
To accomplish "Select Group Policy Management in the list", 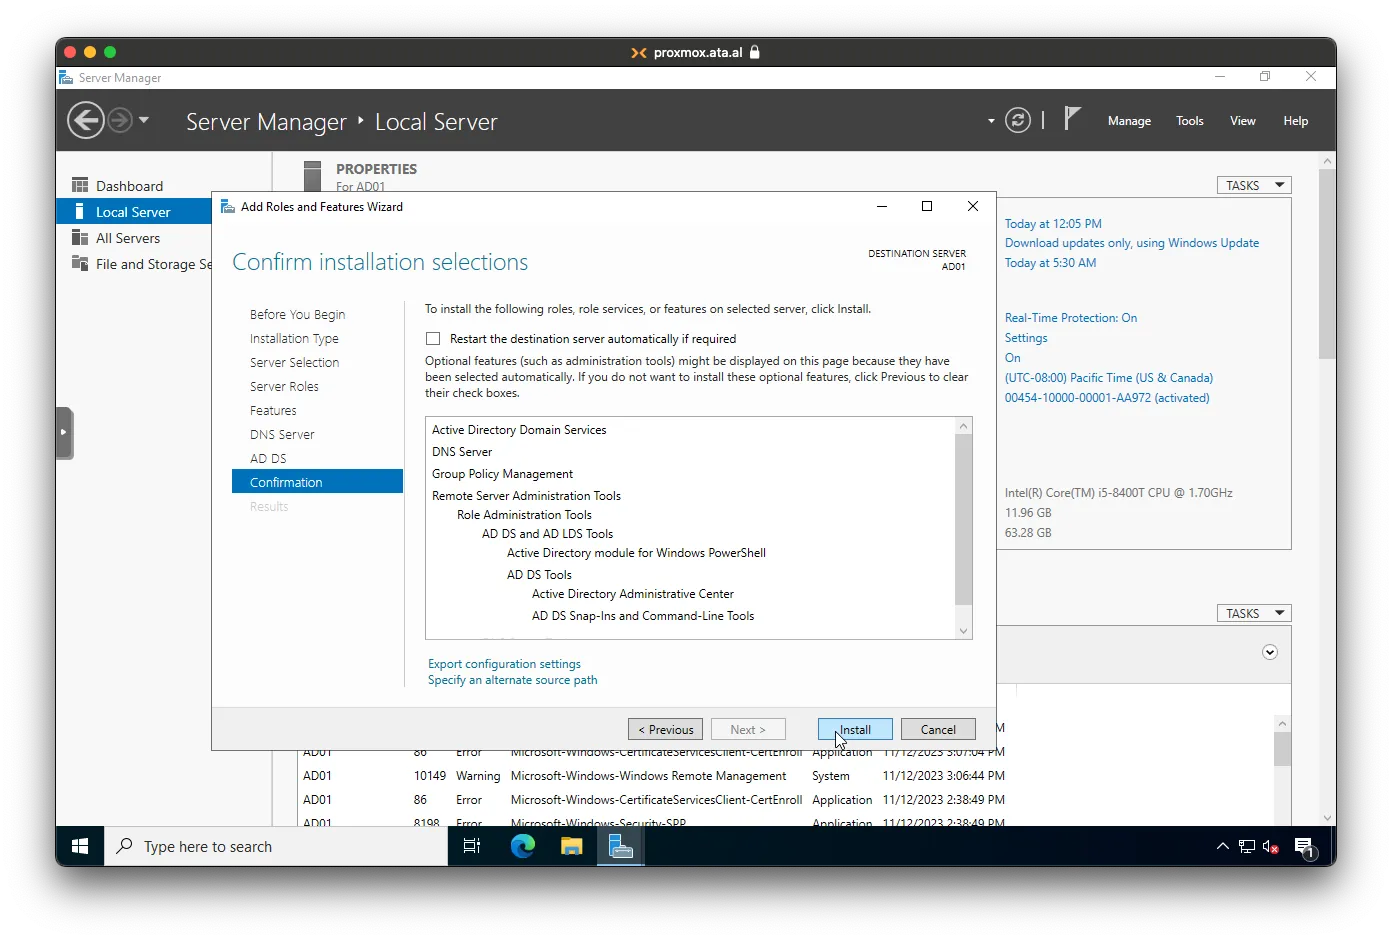I will (x=502, y=474).
